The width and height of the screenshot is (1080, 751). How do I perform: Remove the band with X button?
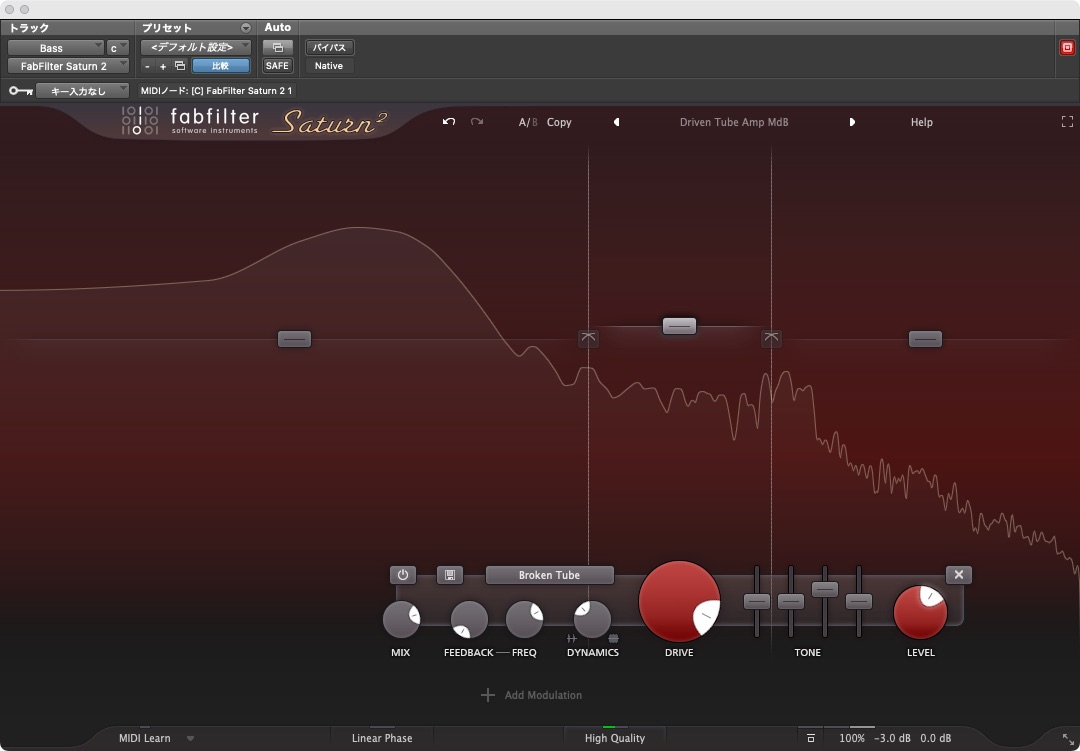pyautogui.click(x=959, y=575)
